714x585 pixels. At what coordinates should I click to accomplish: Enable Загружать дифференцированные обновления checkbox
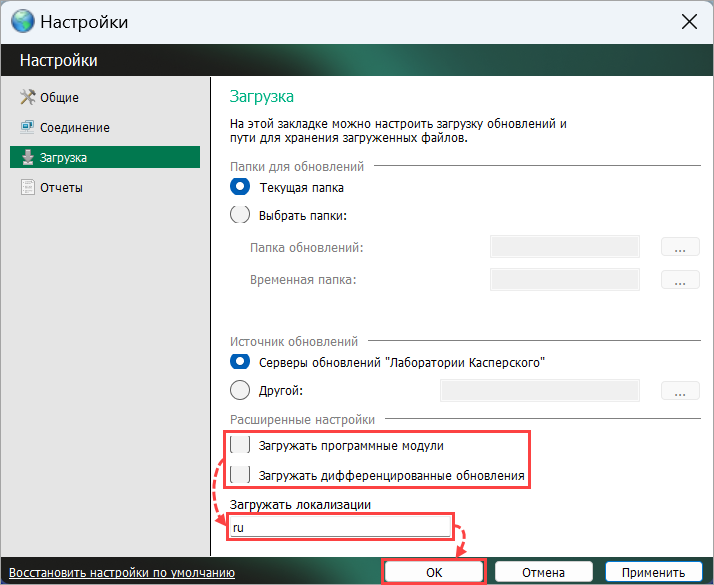(x=240, y=474)
